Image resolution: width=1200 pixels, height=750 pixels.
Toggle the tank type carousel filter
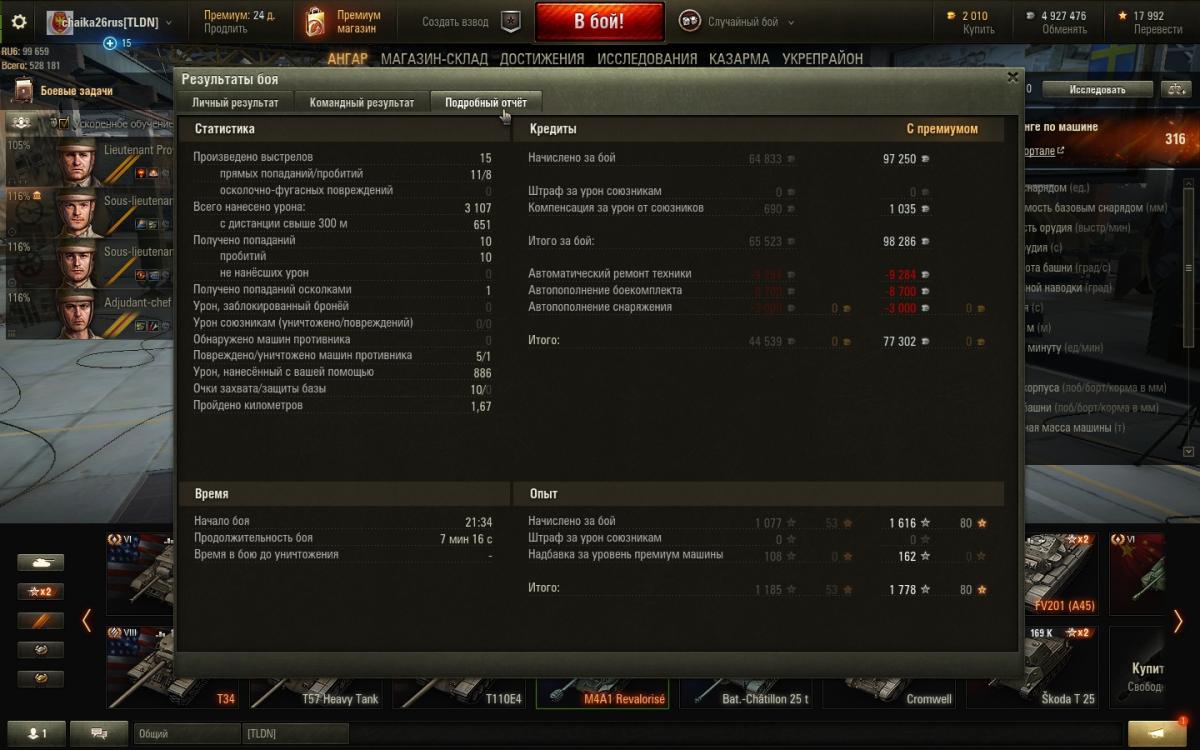[40, 563]
